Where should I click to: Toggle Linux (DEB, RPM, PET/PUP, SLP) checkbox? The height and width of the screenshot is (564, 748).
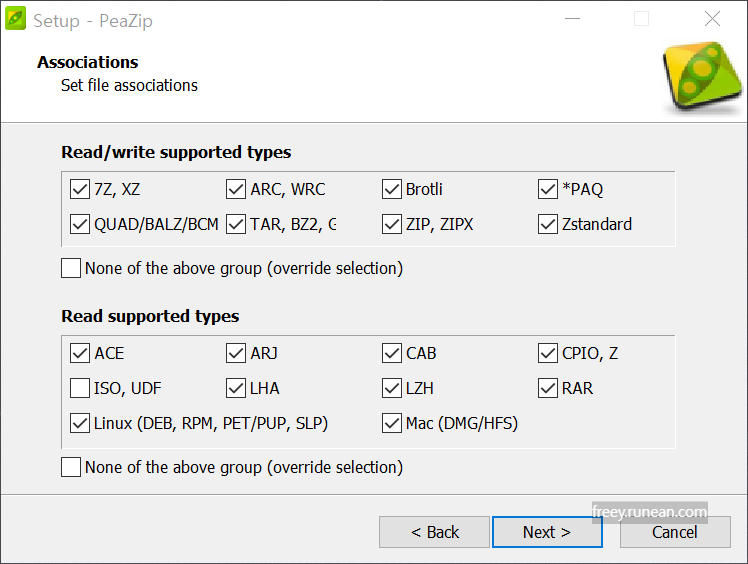(x=80, y=423)
